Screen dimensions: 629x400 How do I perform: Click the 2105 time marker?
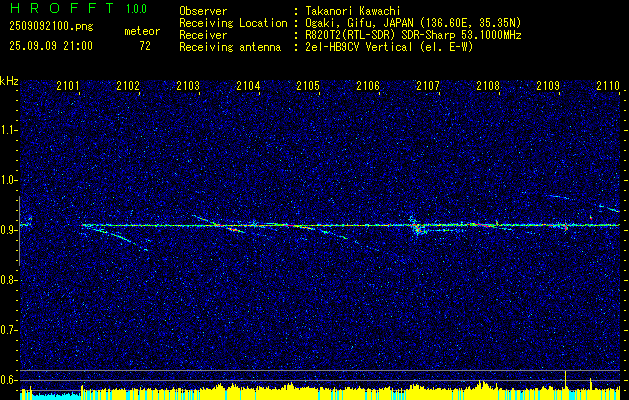(x=308, y=85)
